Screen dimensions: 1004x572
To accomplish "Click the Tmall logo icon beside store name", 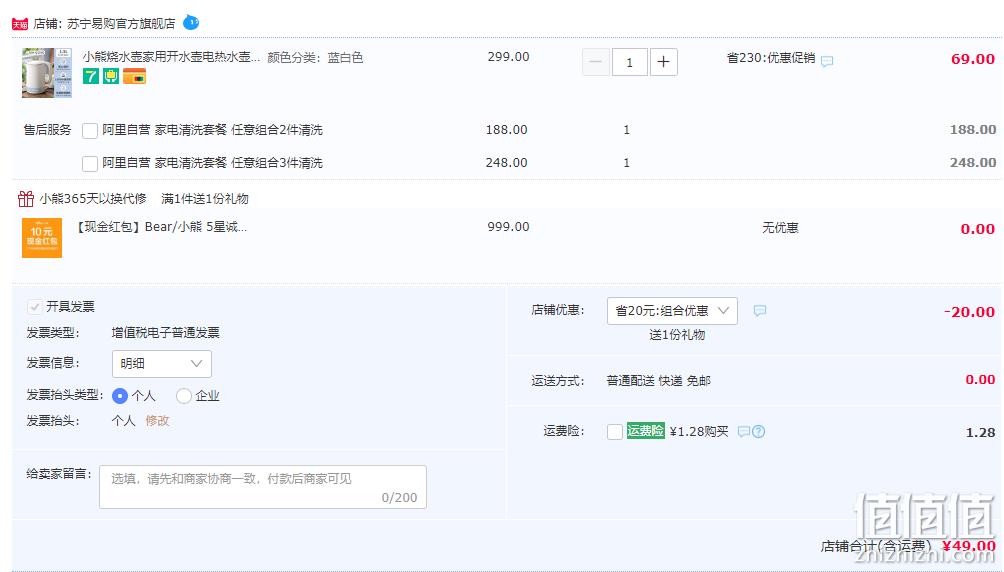I will [x=20, y=24].
